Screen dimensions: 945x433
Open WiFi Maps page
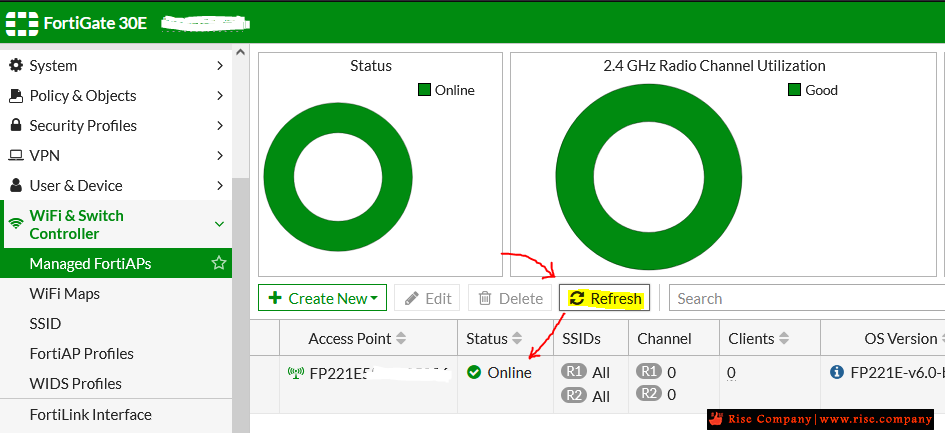click(116, 294)
